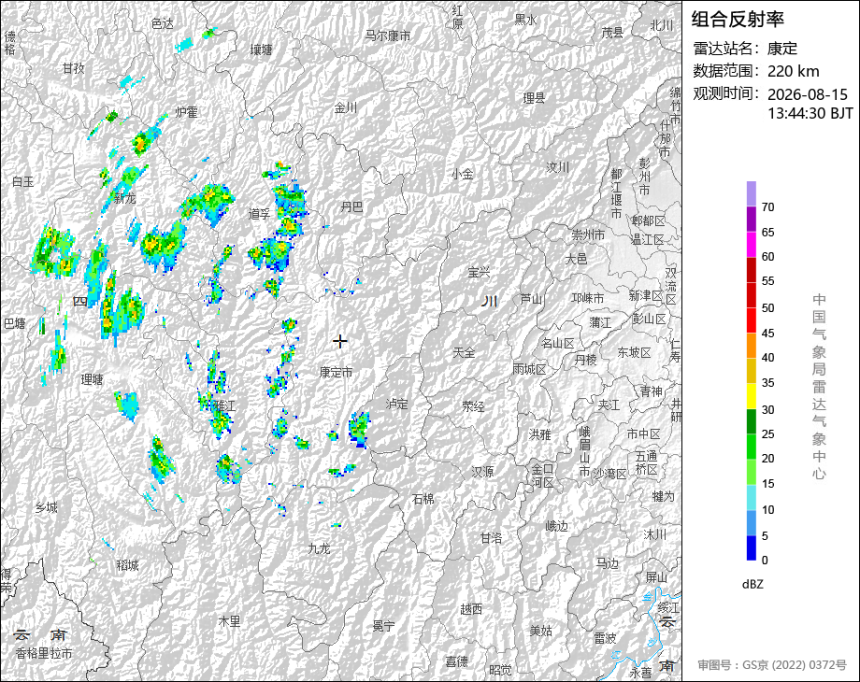This screenshot has width=860, height=682.
Task: Click the 木里 county label
Action: point(229,621)
